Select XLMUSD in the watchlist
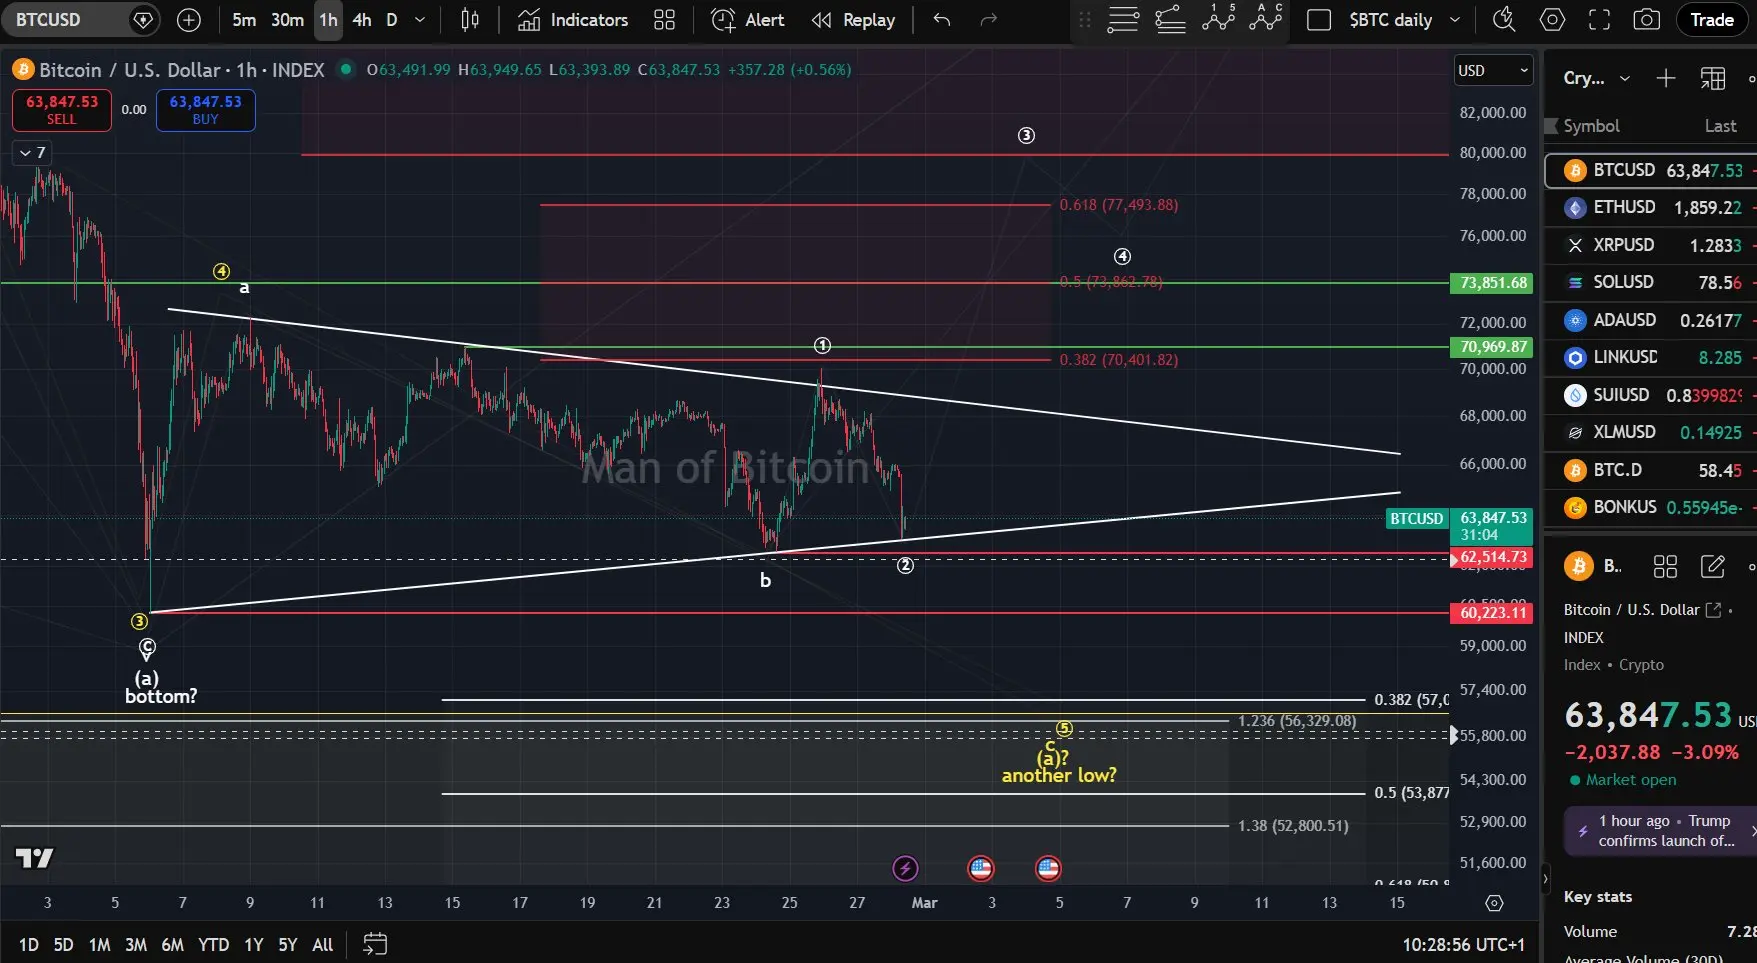 pos(1651,432)
